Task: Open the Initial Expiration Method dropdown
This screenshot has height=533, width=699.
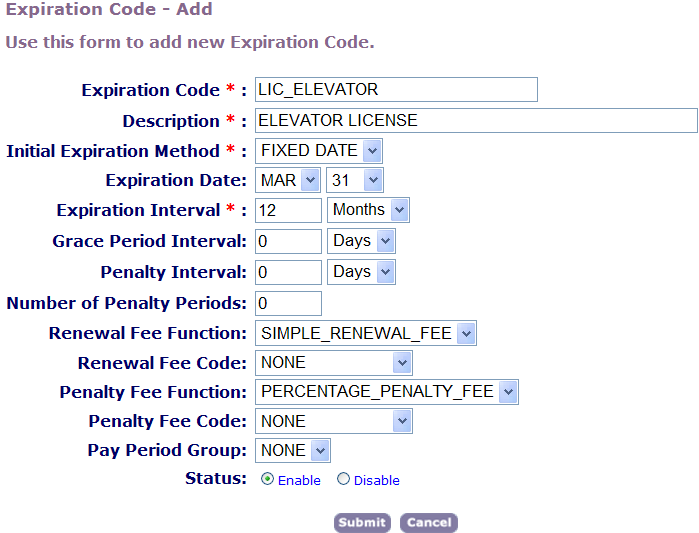Action: click(x=319, y=151)
